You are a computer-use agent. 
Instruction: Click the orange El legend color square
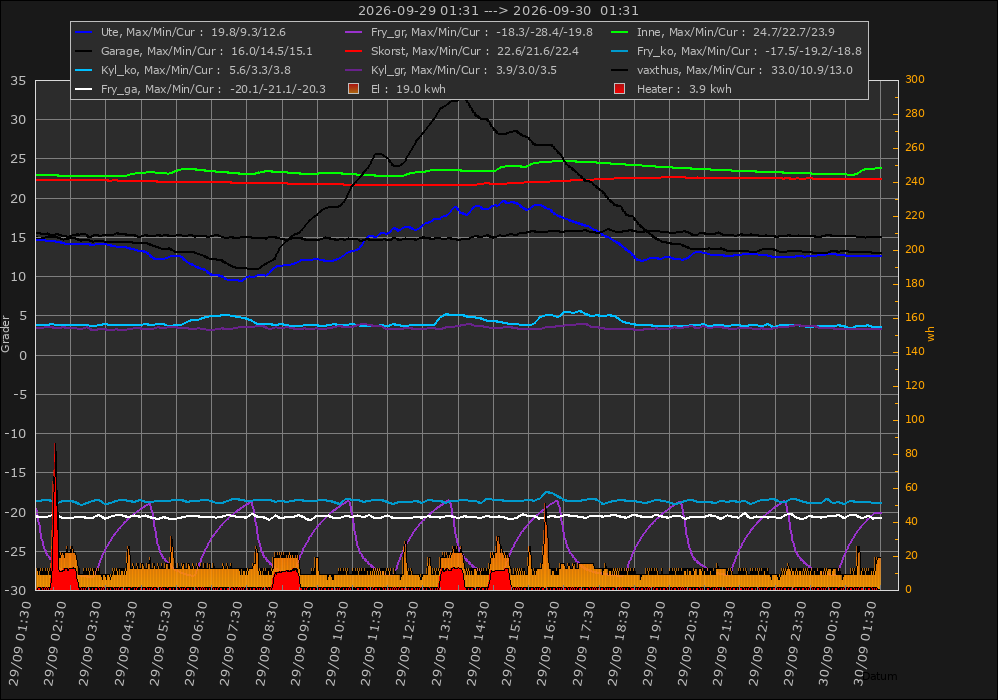(x=353, y=88)
